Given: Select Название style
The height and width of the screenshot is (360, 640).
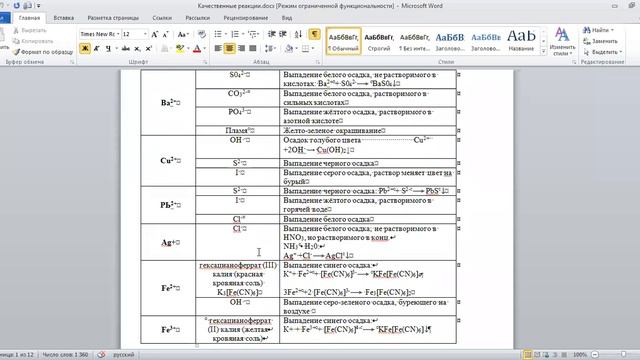Looking at the screenshot, I should 521,41.
